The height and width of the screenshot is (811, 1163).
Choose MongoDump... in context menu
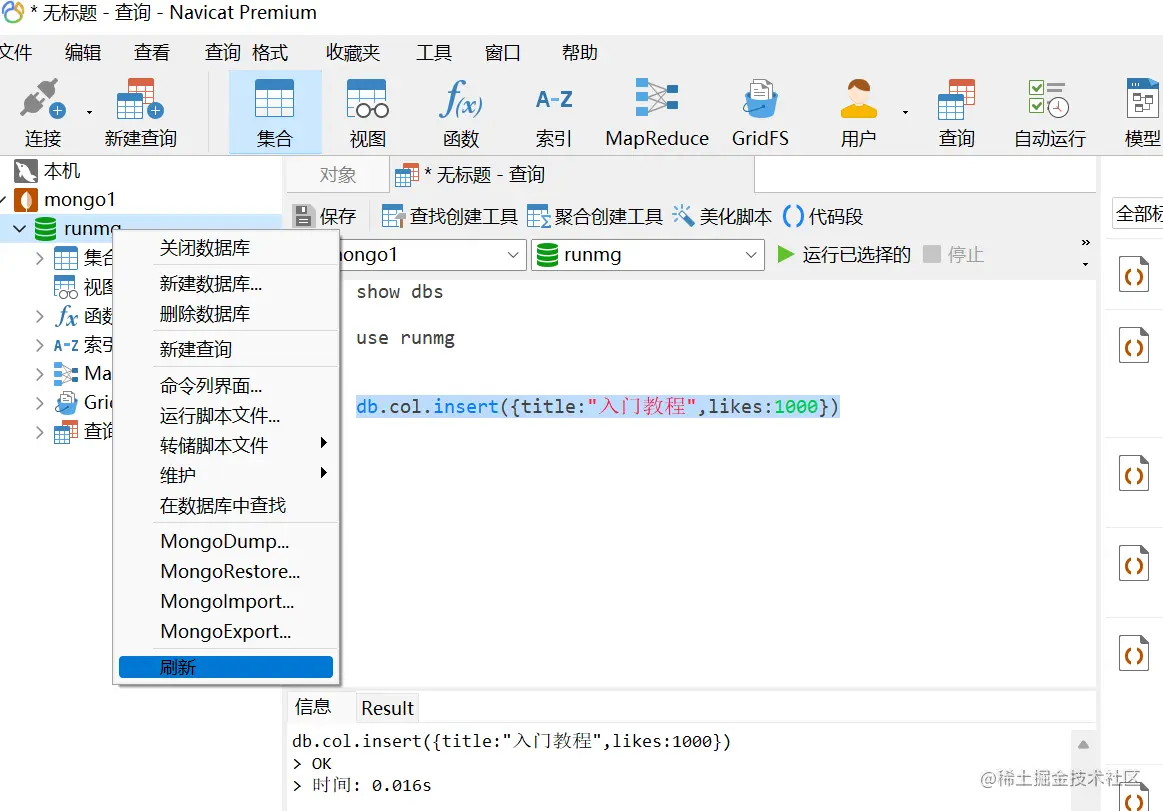227,541
